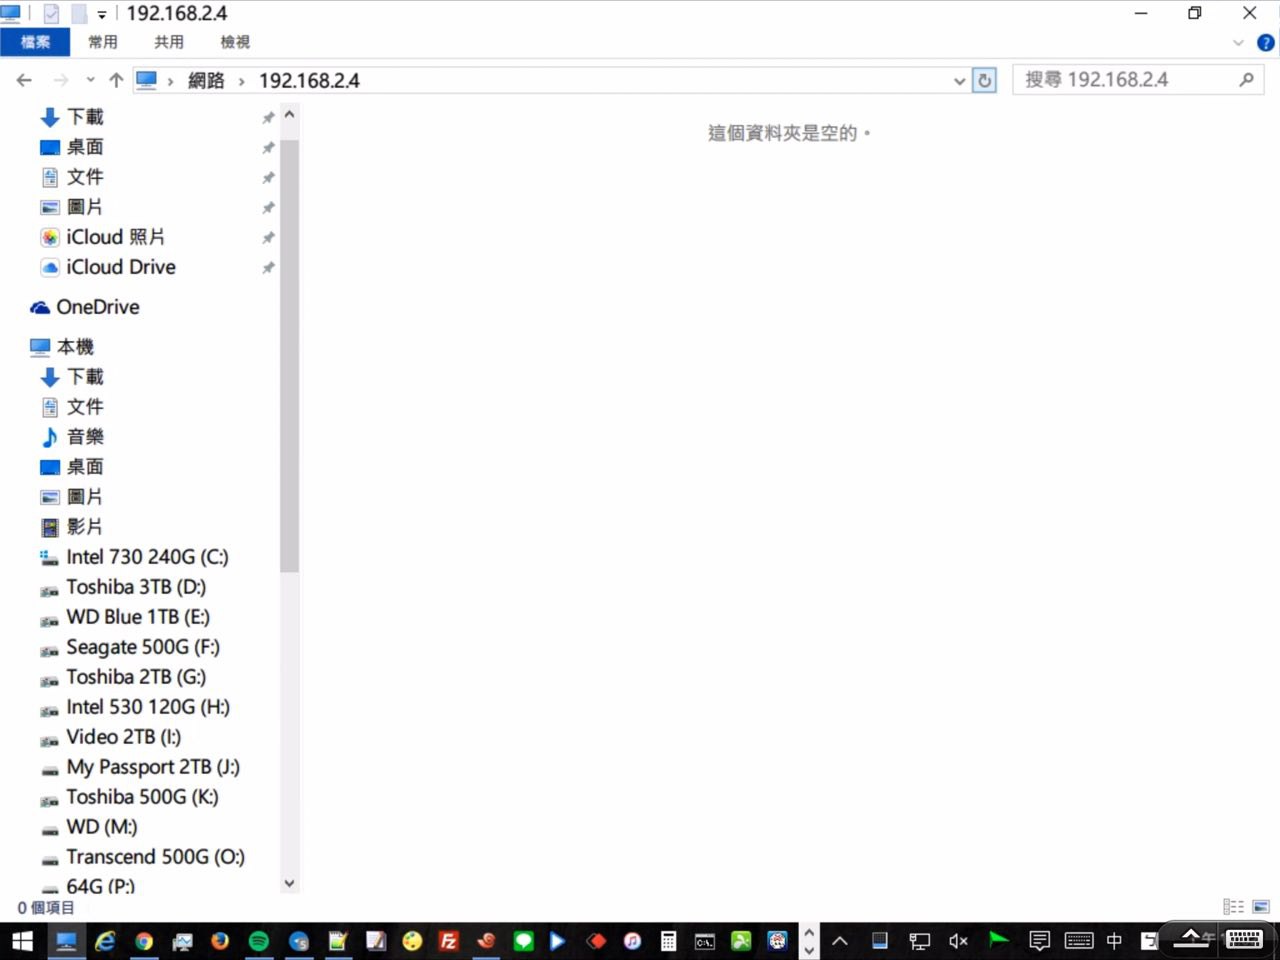
Task: Select OneDrive in the navigation pane
Action: 97,307
